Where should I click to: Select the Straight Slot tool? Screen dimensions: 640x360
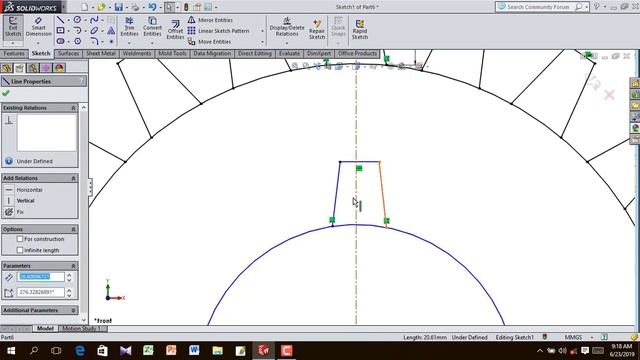[x=60, y=41]
